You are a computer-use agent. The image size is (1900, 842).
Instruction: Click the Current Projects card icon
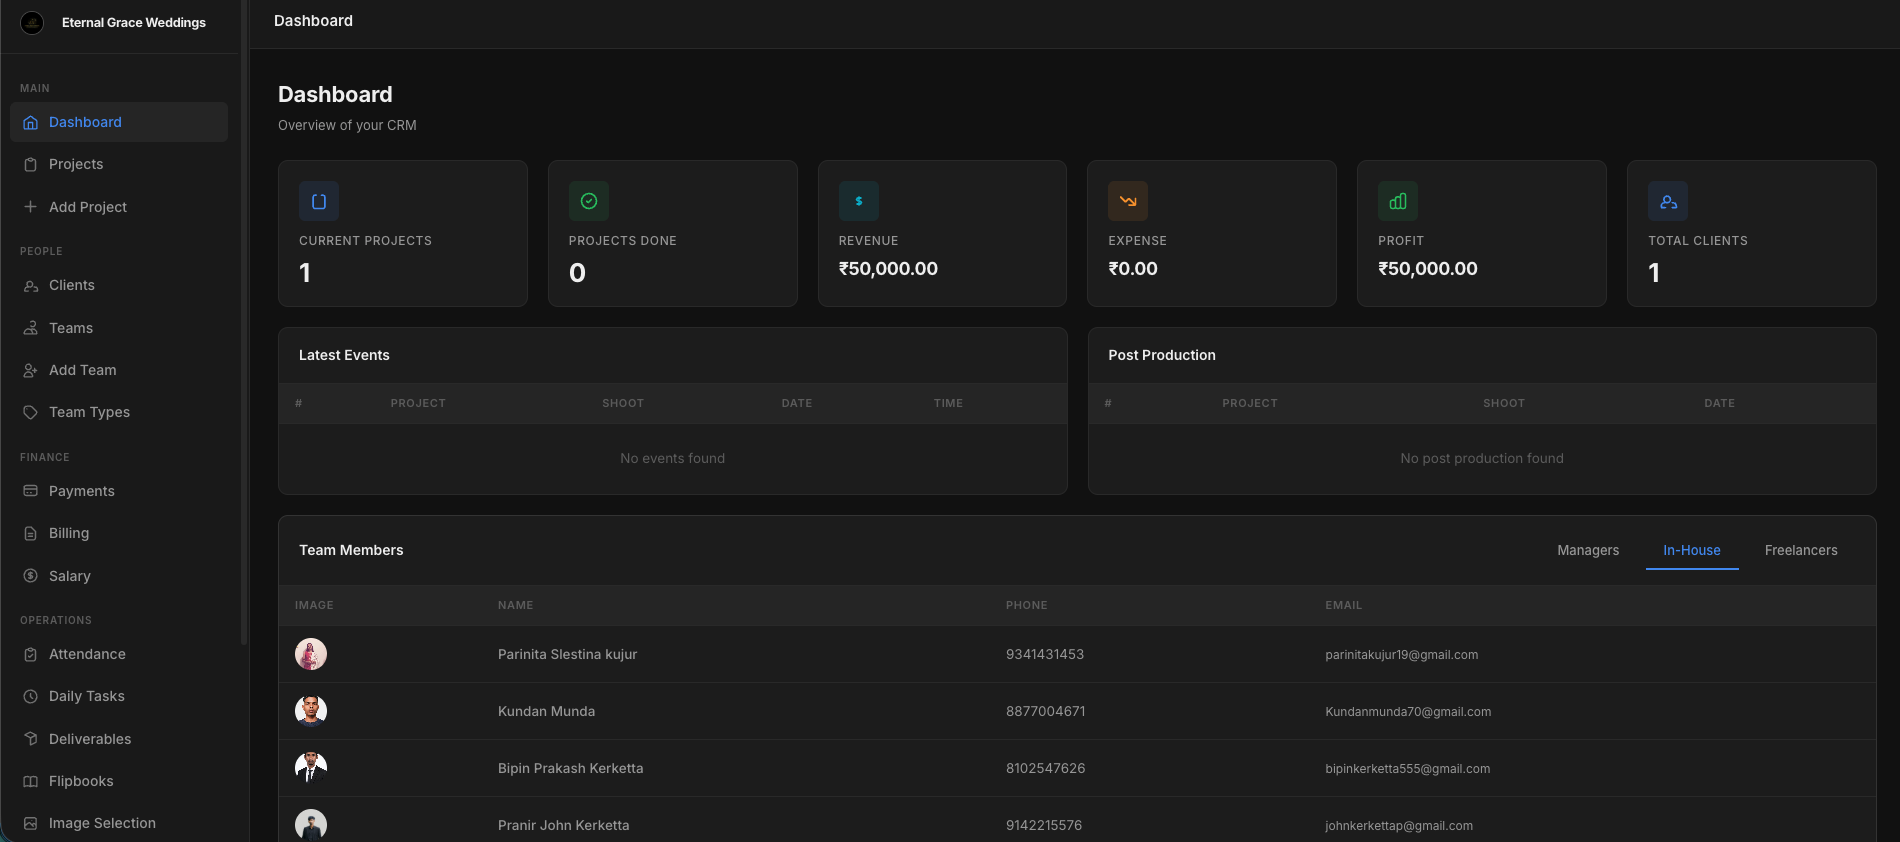[319, 201]
